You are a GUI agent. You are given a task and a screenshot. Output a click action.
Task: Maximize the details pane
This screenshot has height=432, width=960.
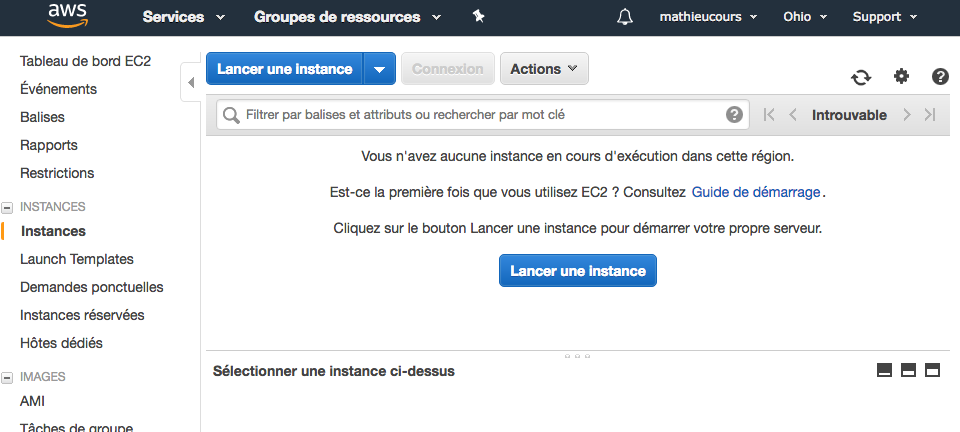(932, 370)
